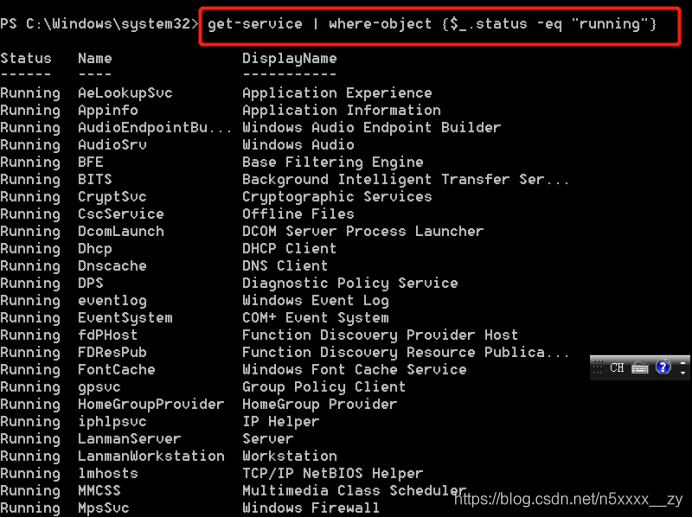Screen dimensions: 693x518
Task: Click the HomeGroupProvider service name
Action: click(151, 404)
